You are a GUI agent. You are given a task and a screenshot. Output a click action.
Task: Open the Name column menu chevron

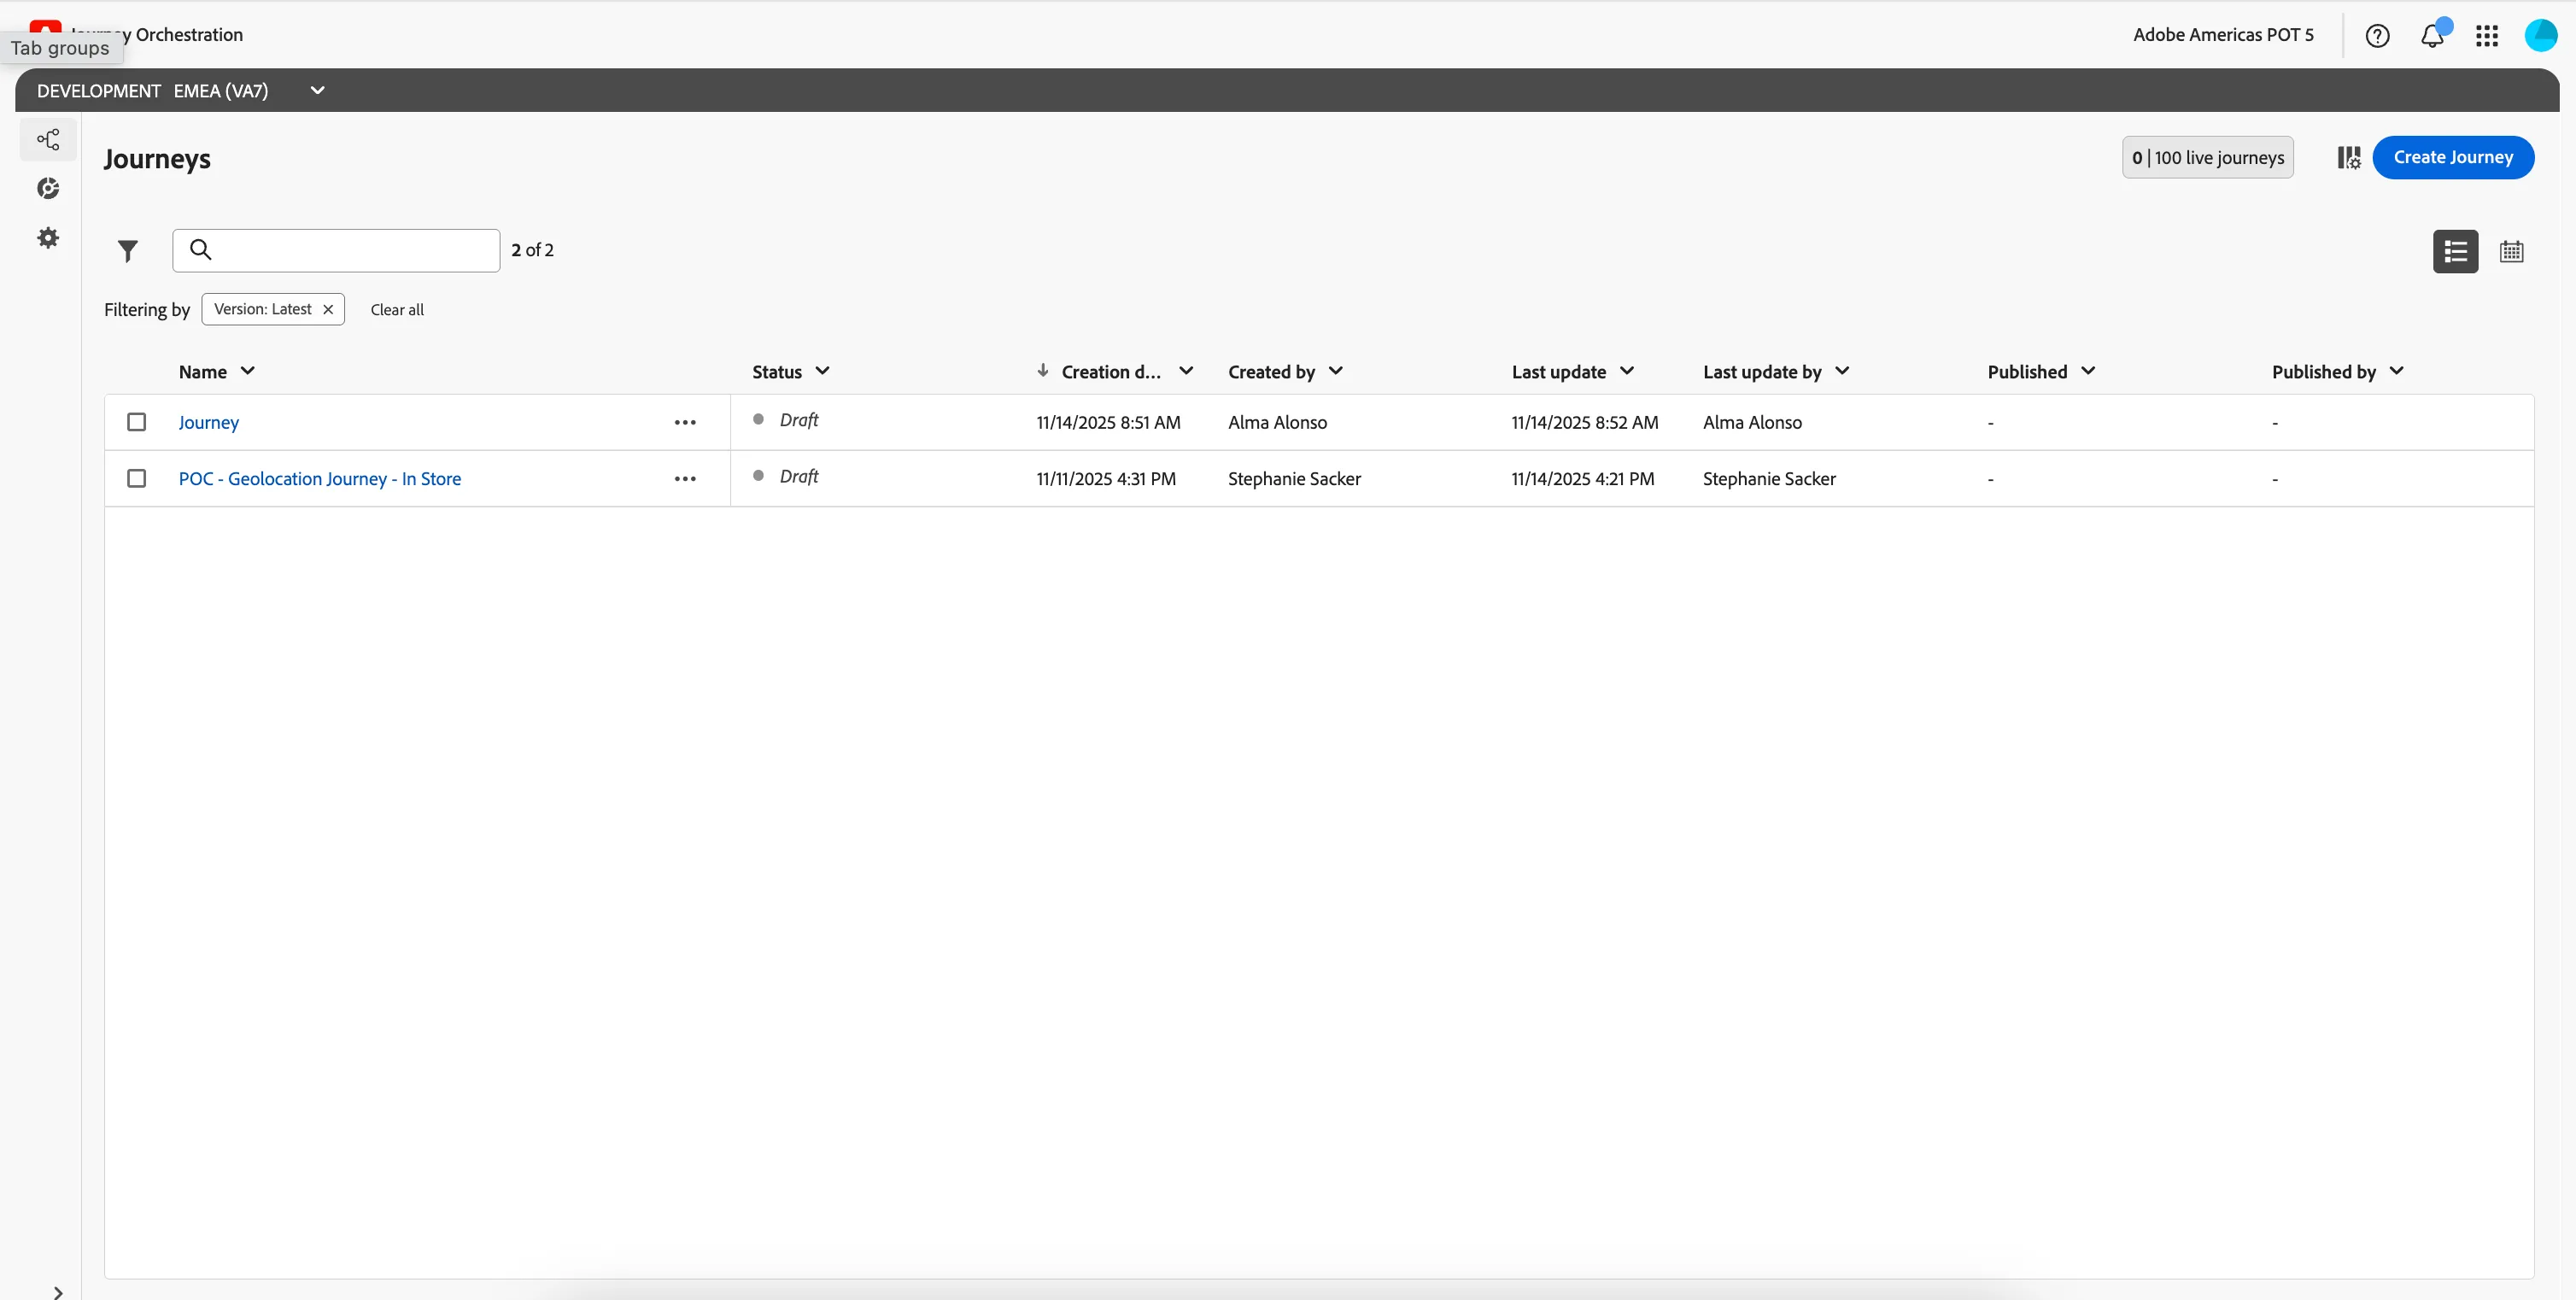(x=247, y=371)
